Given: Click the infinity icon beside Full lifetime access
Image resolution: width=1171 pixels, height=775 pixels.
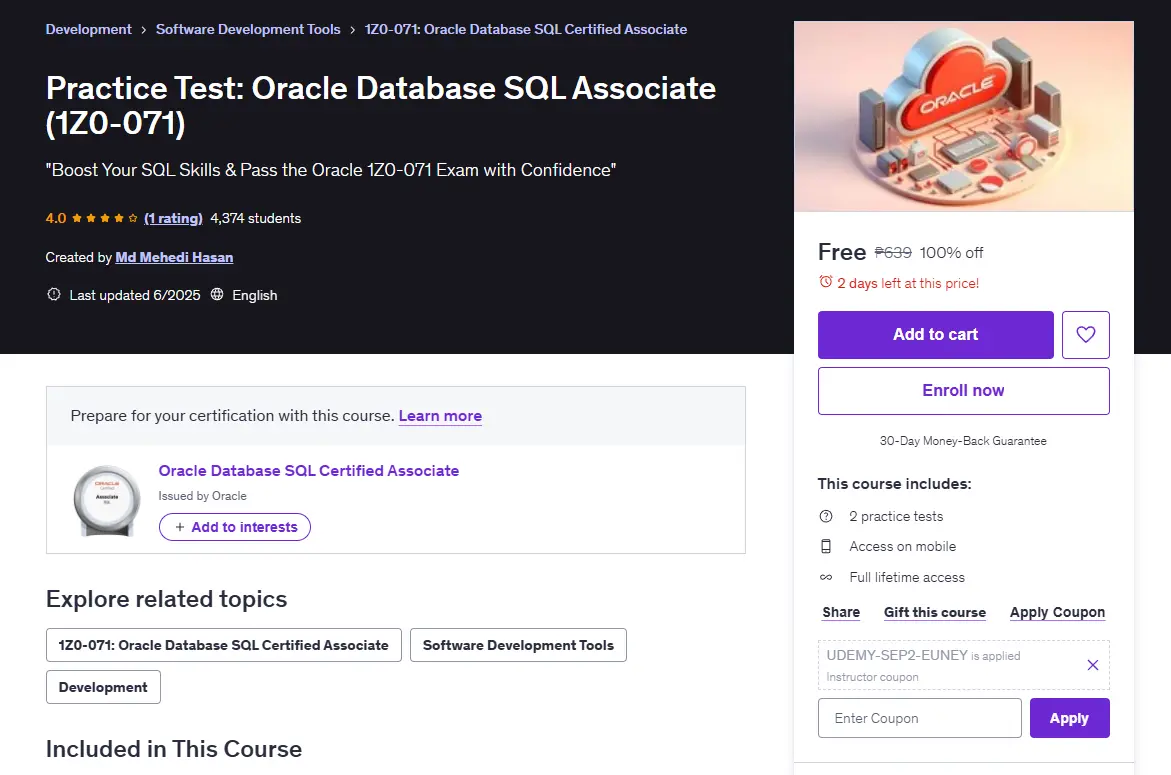Looking at the screenshot, I should [826, 577].
